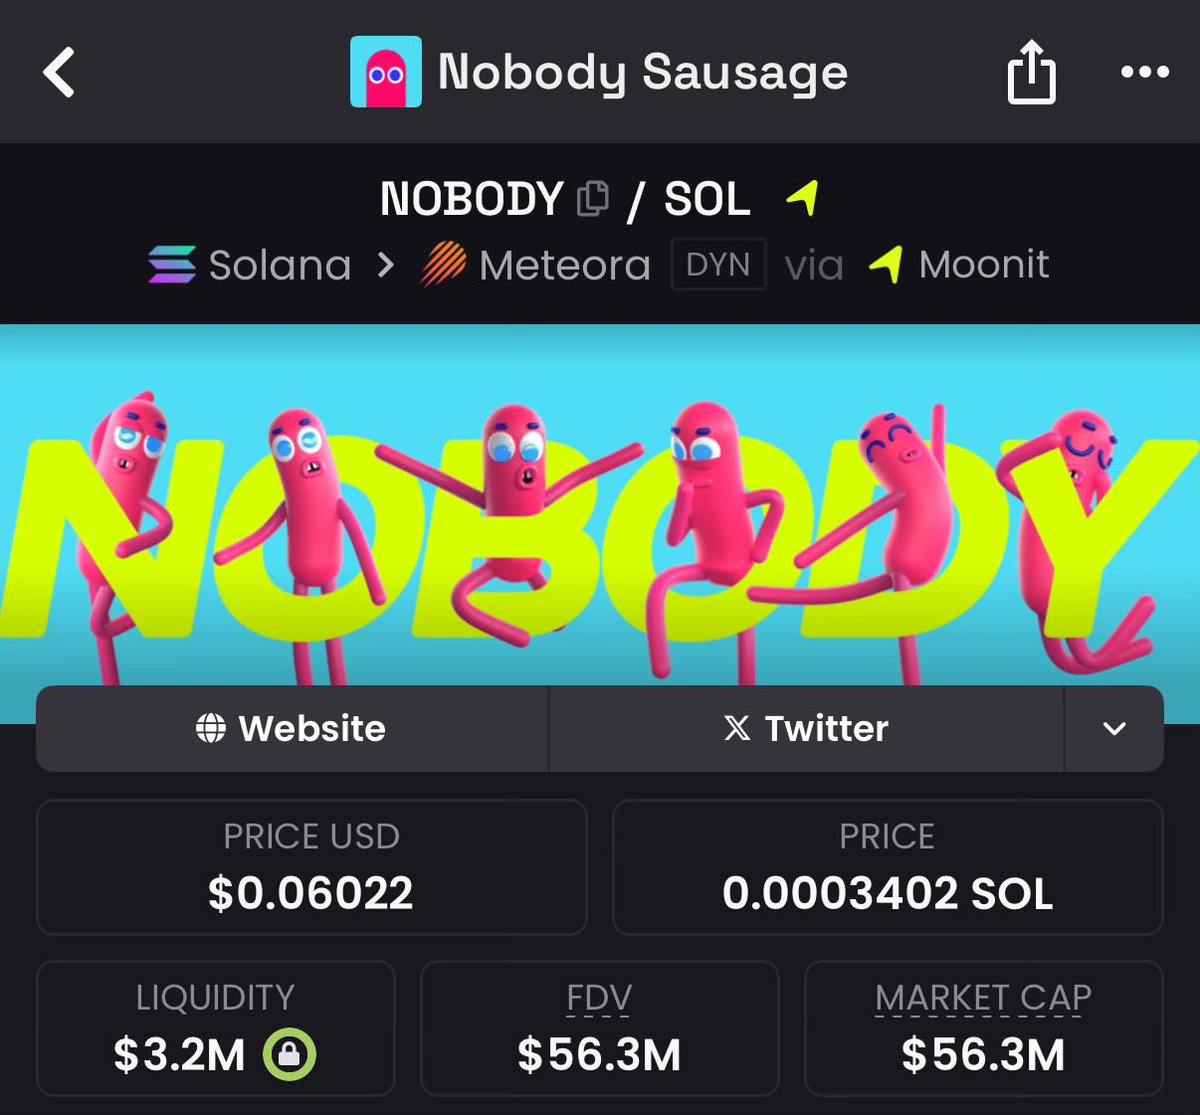Tap the Nobody Sausage token avatar icon
Viewport: 1200px width, 1115px height.
tap(385, 72)
